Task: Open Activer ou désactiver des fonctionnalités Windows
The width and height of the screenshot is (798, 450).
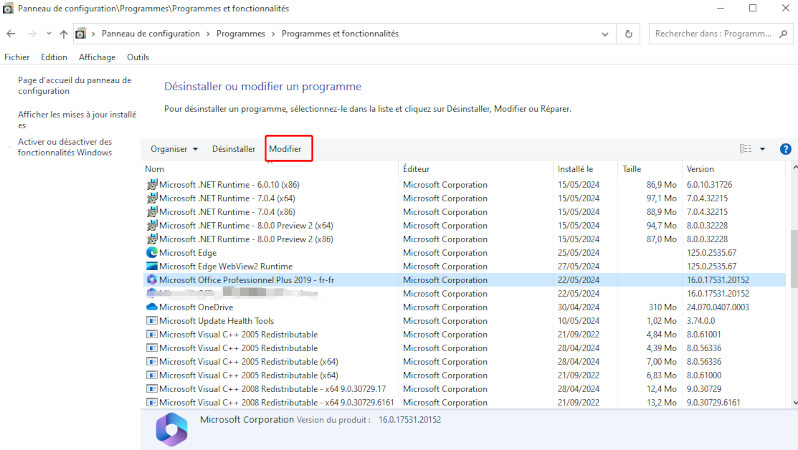Action: (65, 147)
